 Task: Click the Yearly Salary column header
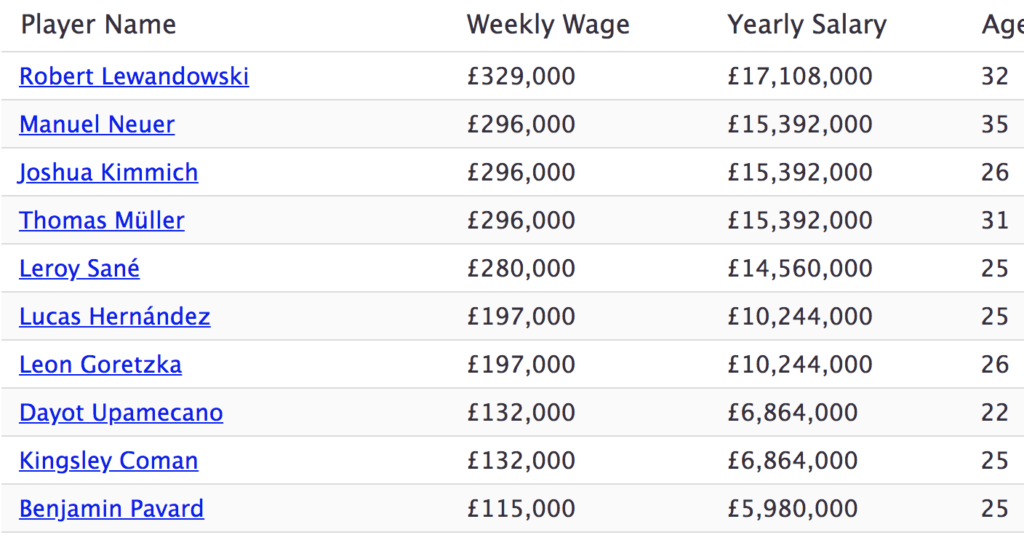pyautogui.click(x=807, y=25)
